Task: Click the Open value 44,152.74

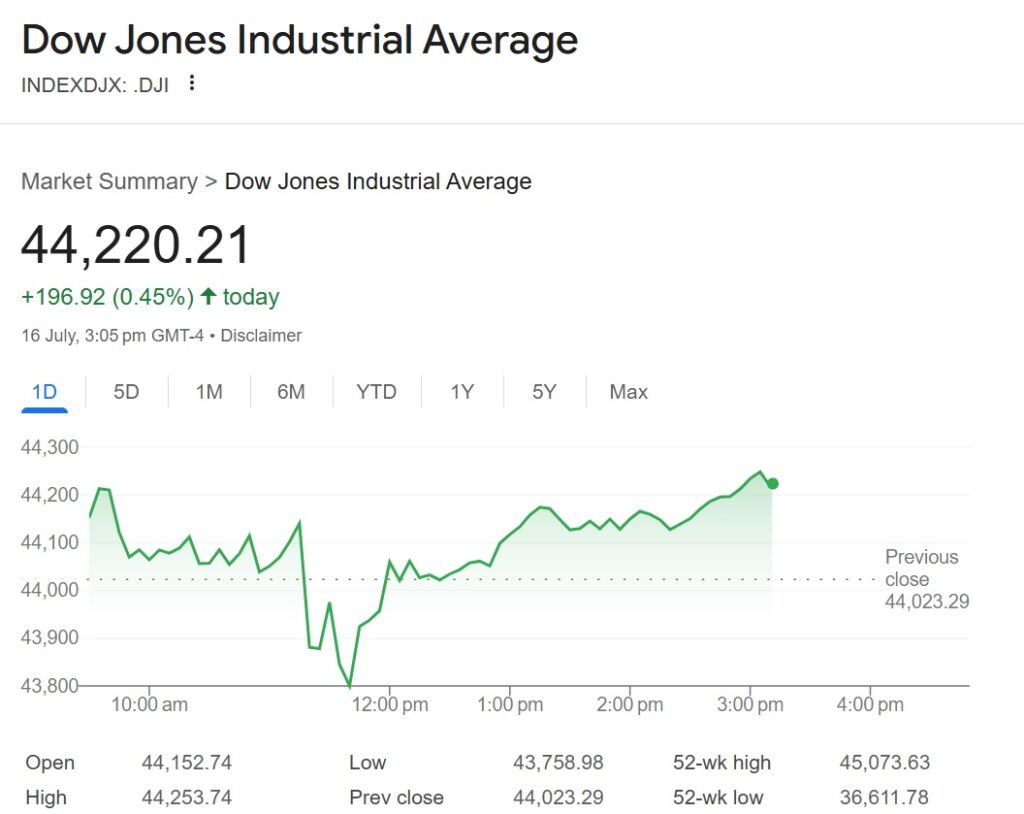Action: pos(186,763)
